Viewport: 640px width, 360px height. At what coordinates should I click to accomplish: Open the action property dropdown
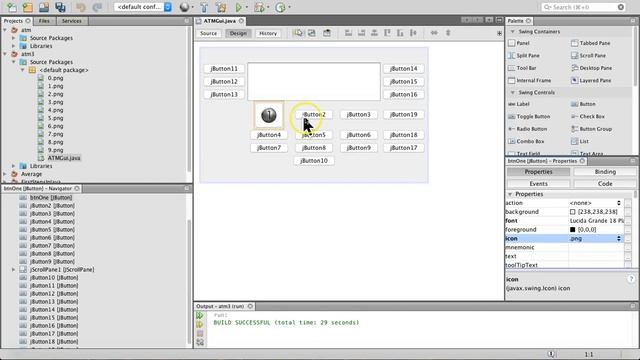tap(619, 203)
